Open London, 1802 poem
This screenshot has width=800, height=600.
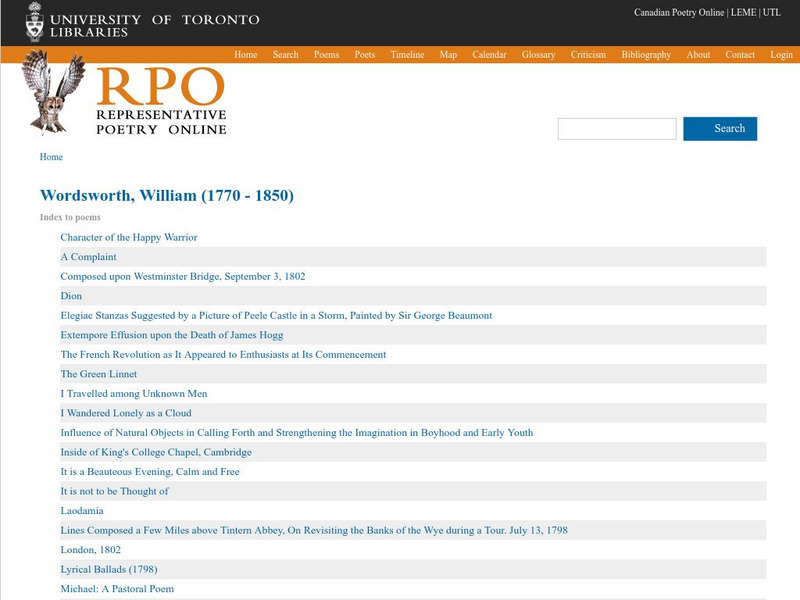pos(90,550)
